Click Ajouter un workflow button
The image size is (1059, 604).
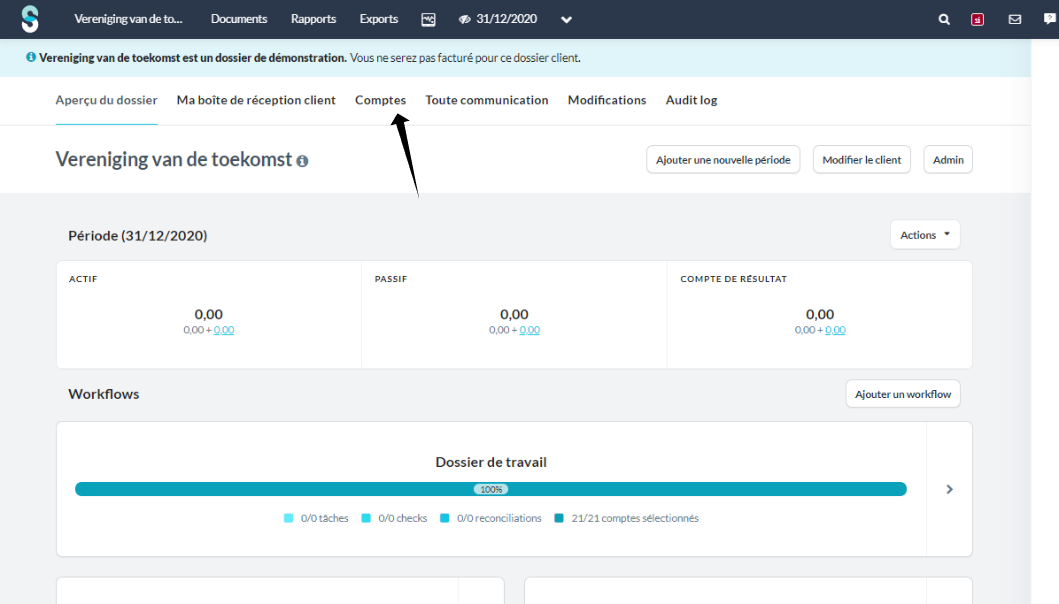(903, 394)
